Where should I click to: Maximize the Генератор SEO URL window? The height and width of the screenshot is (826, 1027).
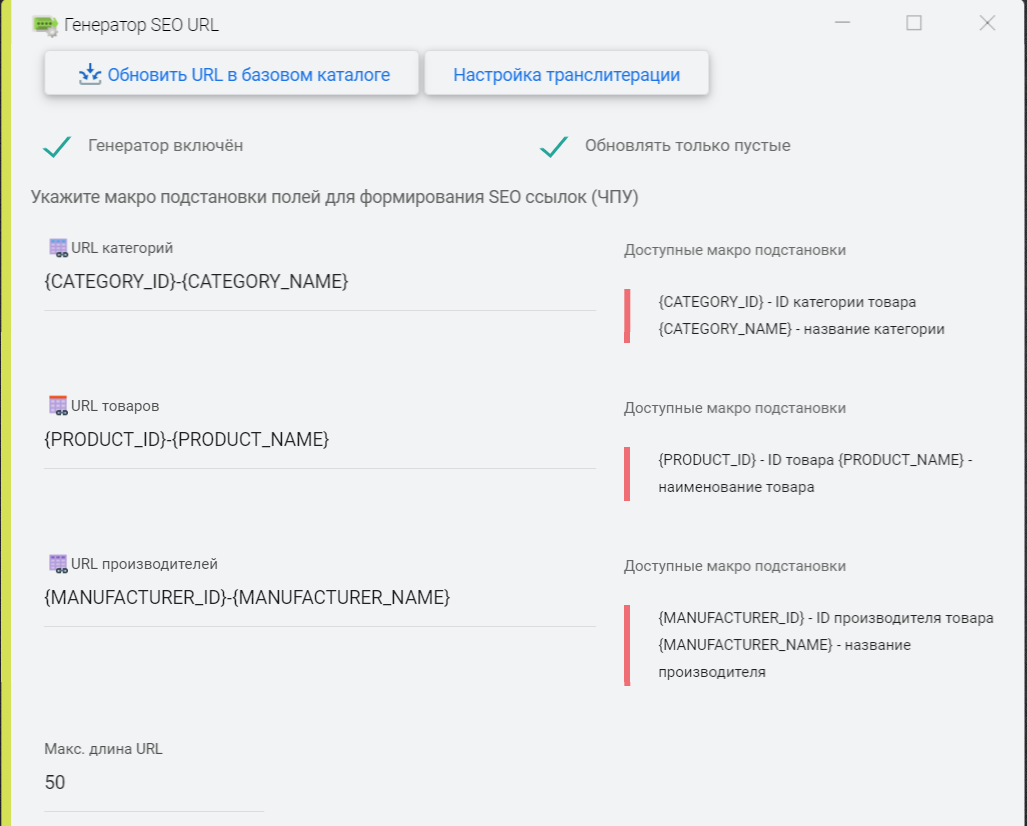(x=914, y=23)
